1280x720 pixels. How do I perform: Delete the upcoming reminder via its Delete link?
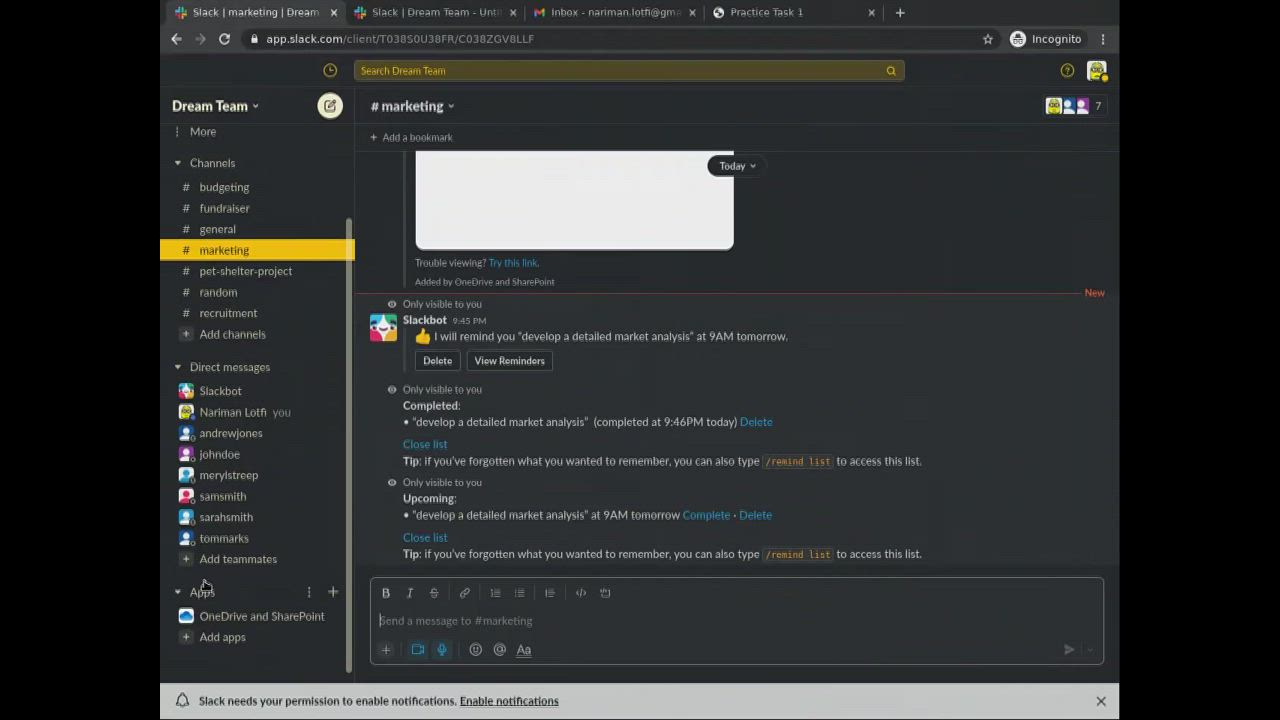tap(755, 515)
